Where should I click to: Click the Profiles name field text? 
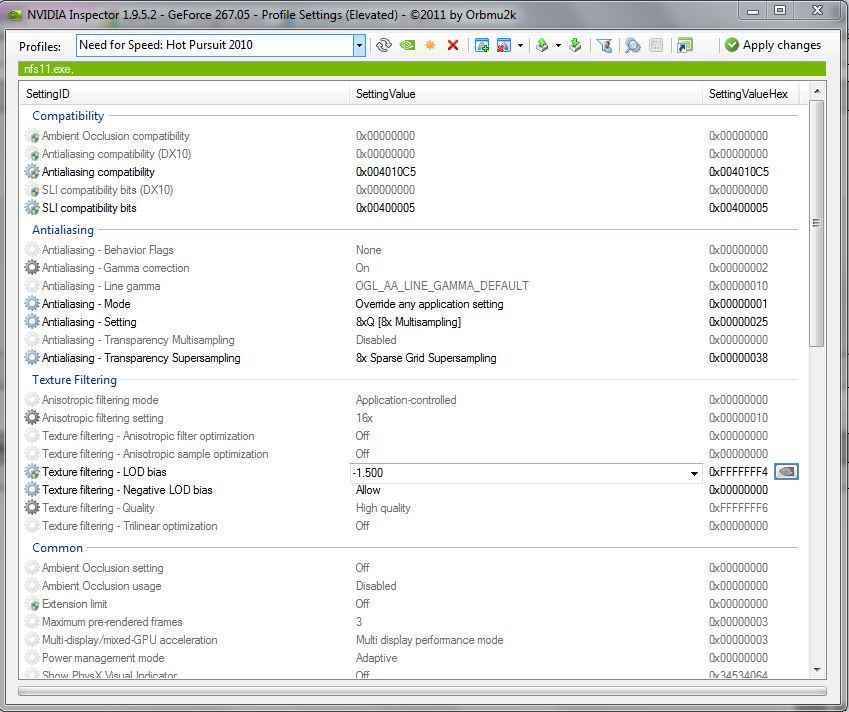[x=166, y=45]
